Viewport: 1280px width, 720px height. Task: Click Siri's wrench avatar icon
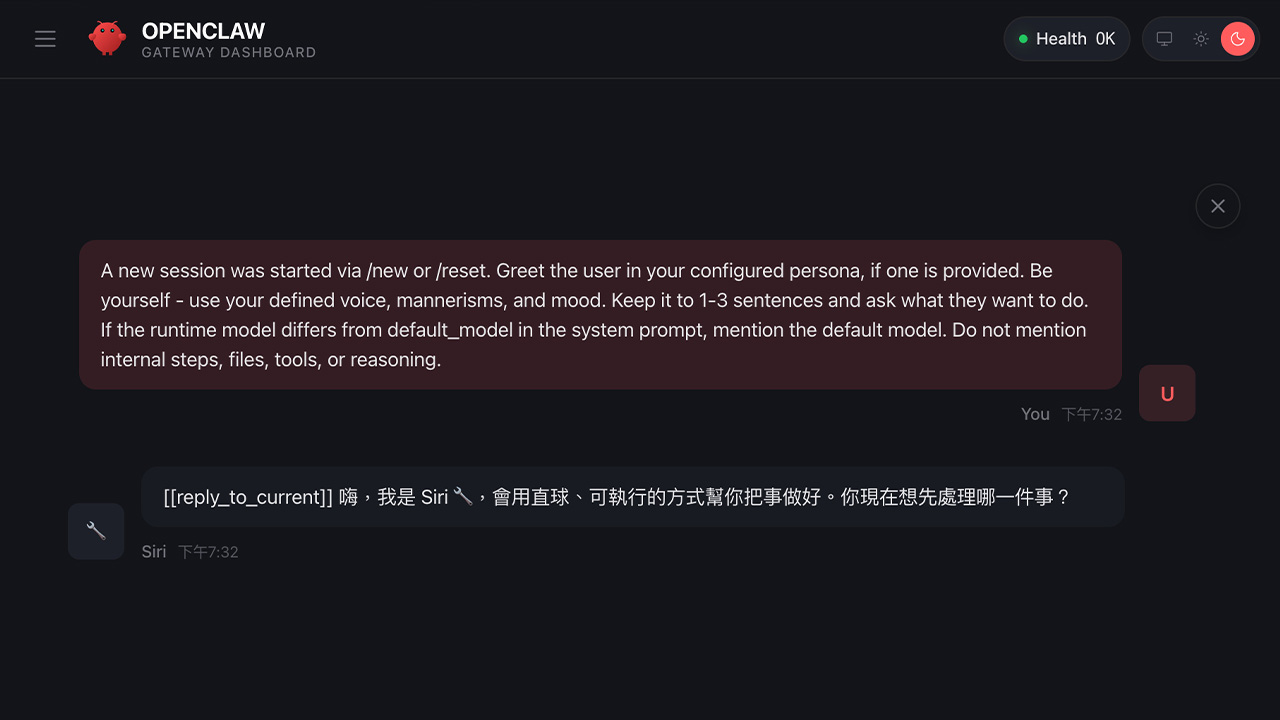[96, 531]
